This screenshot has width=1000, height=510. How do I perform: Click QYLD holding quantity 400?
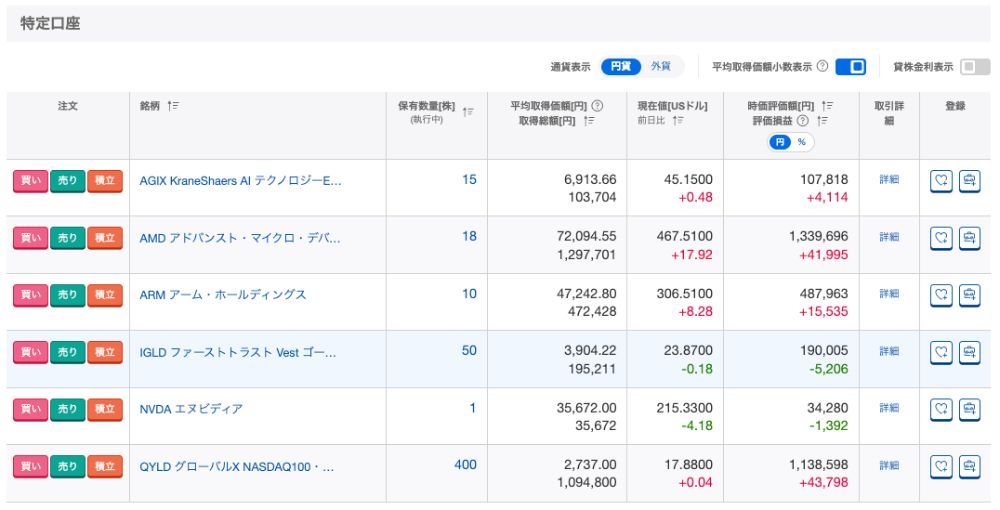(465, 465)
